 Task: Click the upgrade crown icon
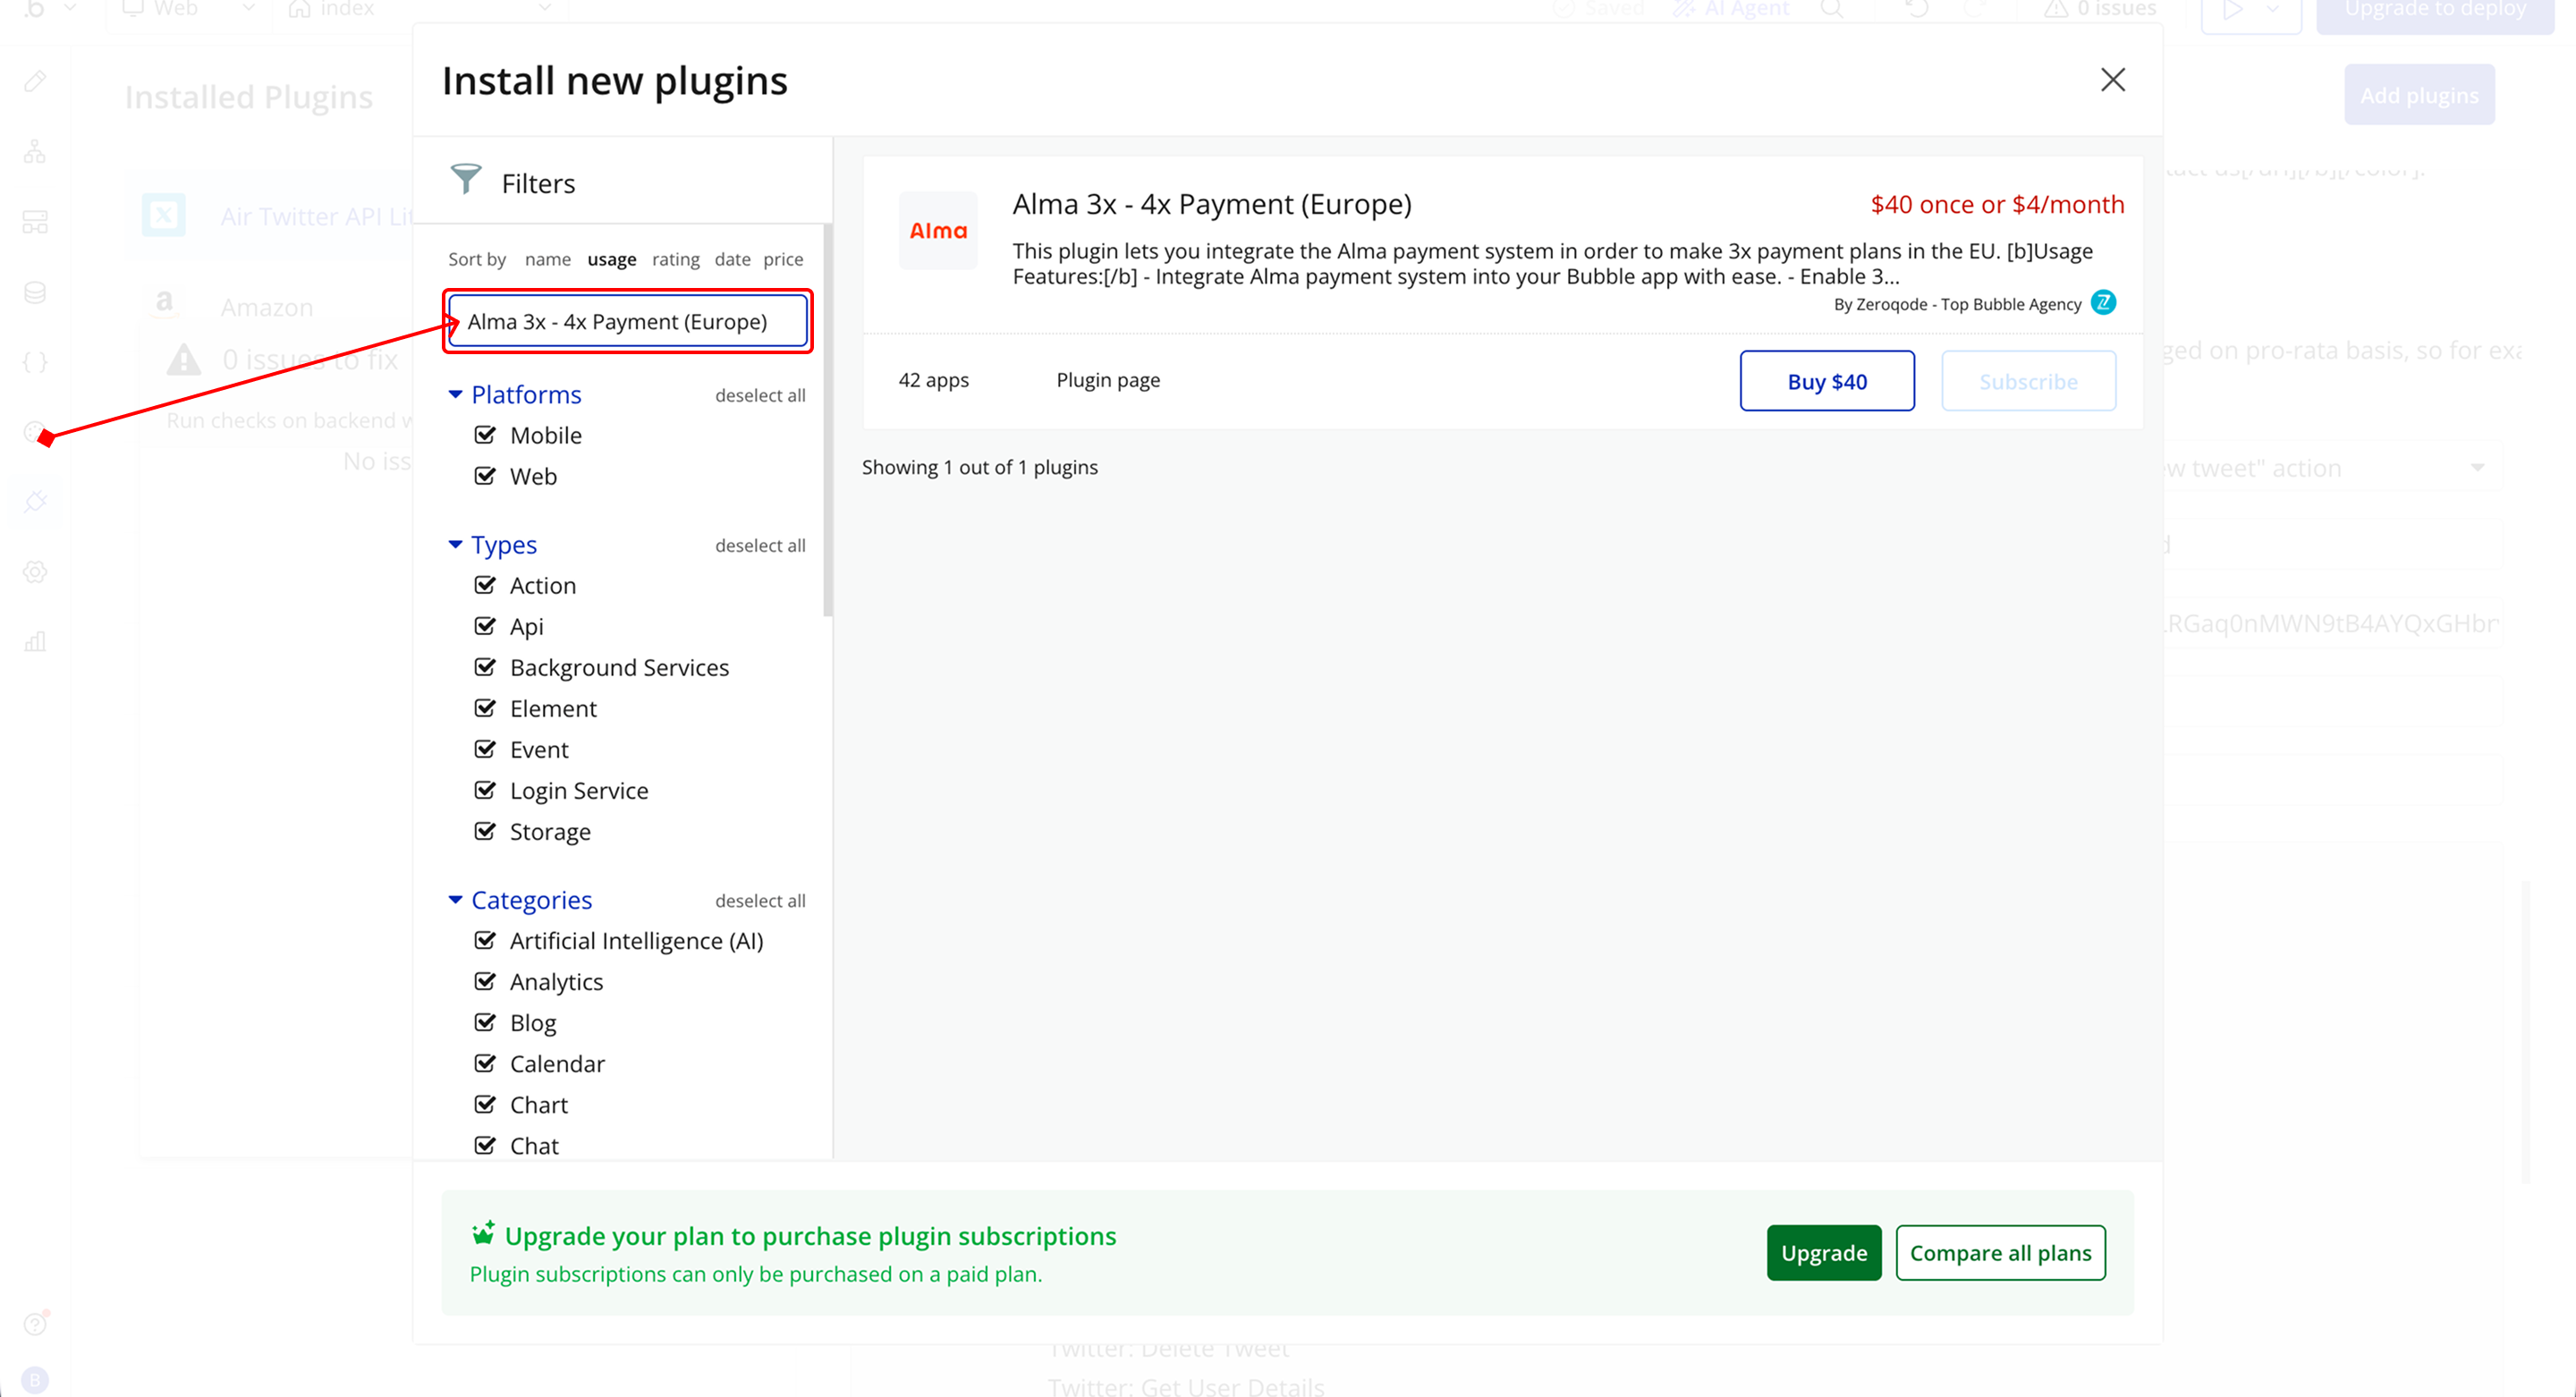pyautogui.click(x=483, y=1233)
